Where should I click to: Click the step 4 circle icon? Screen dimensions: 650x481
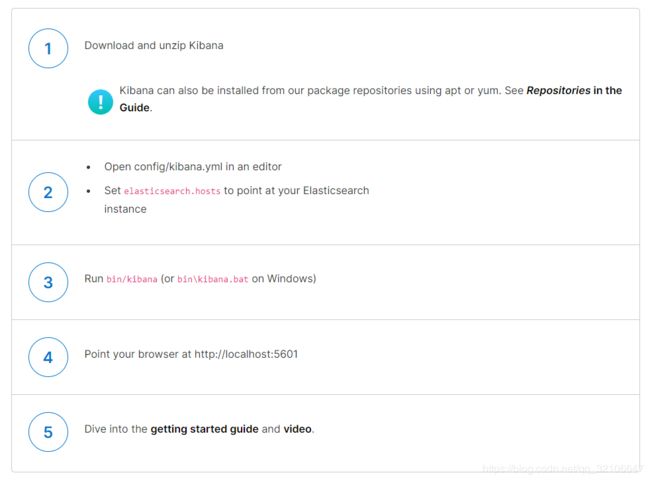[48, 357]
